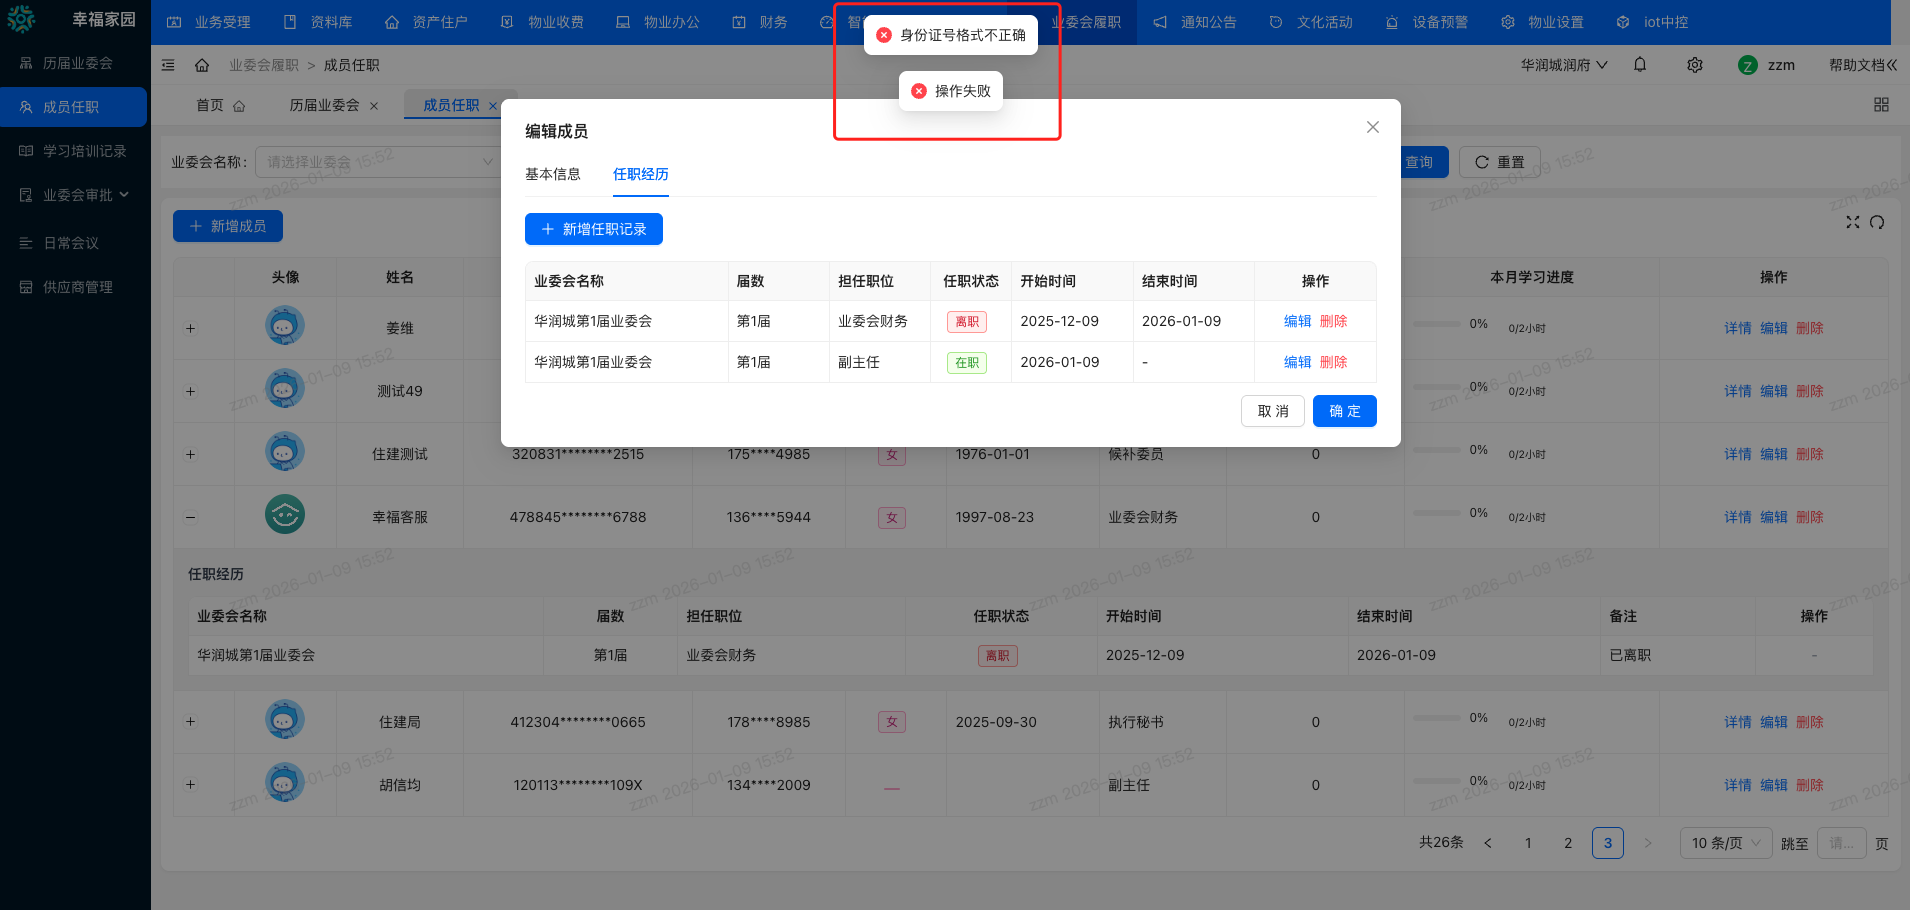Open the 10 条/页 page size dropdown
The width and height of the screenshot is (1910, 910).
coord(1725,843)
